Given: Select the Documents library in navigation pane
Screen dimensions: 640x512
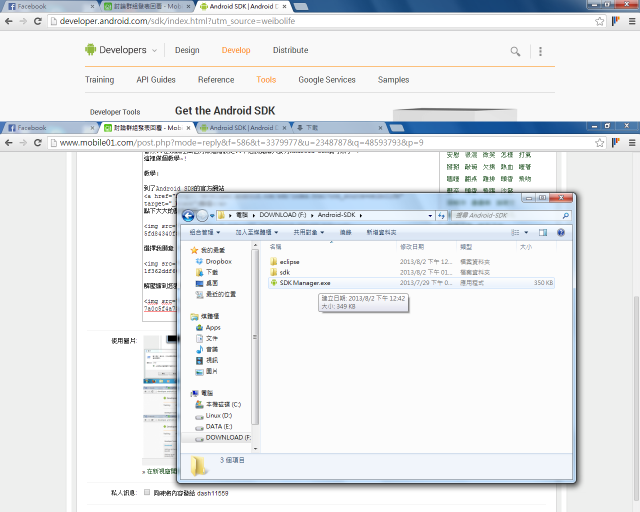Looking at the screenshot, I should [207, 338].
